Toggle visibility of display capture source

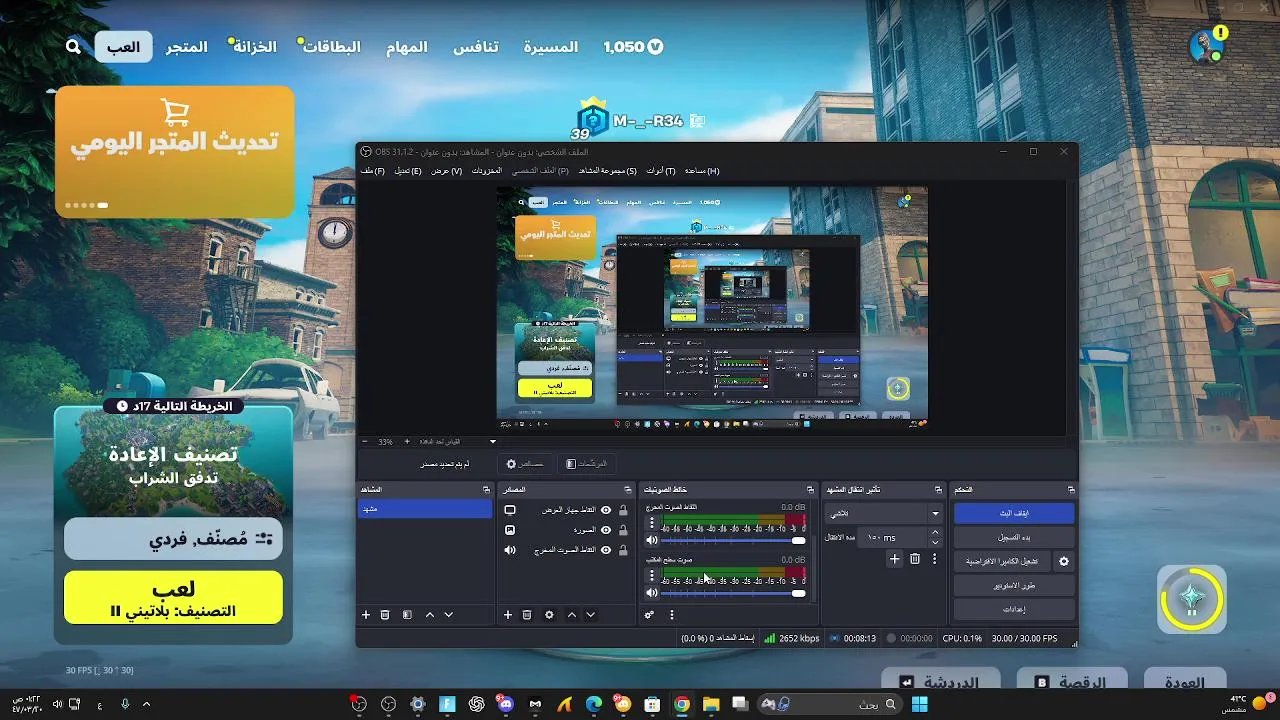(x=606, y=510)
